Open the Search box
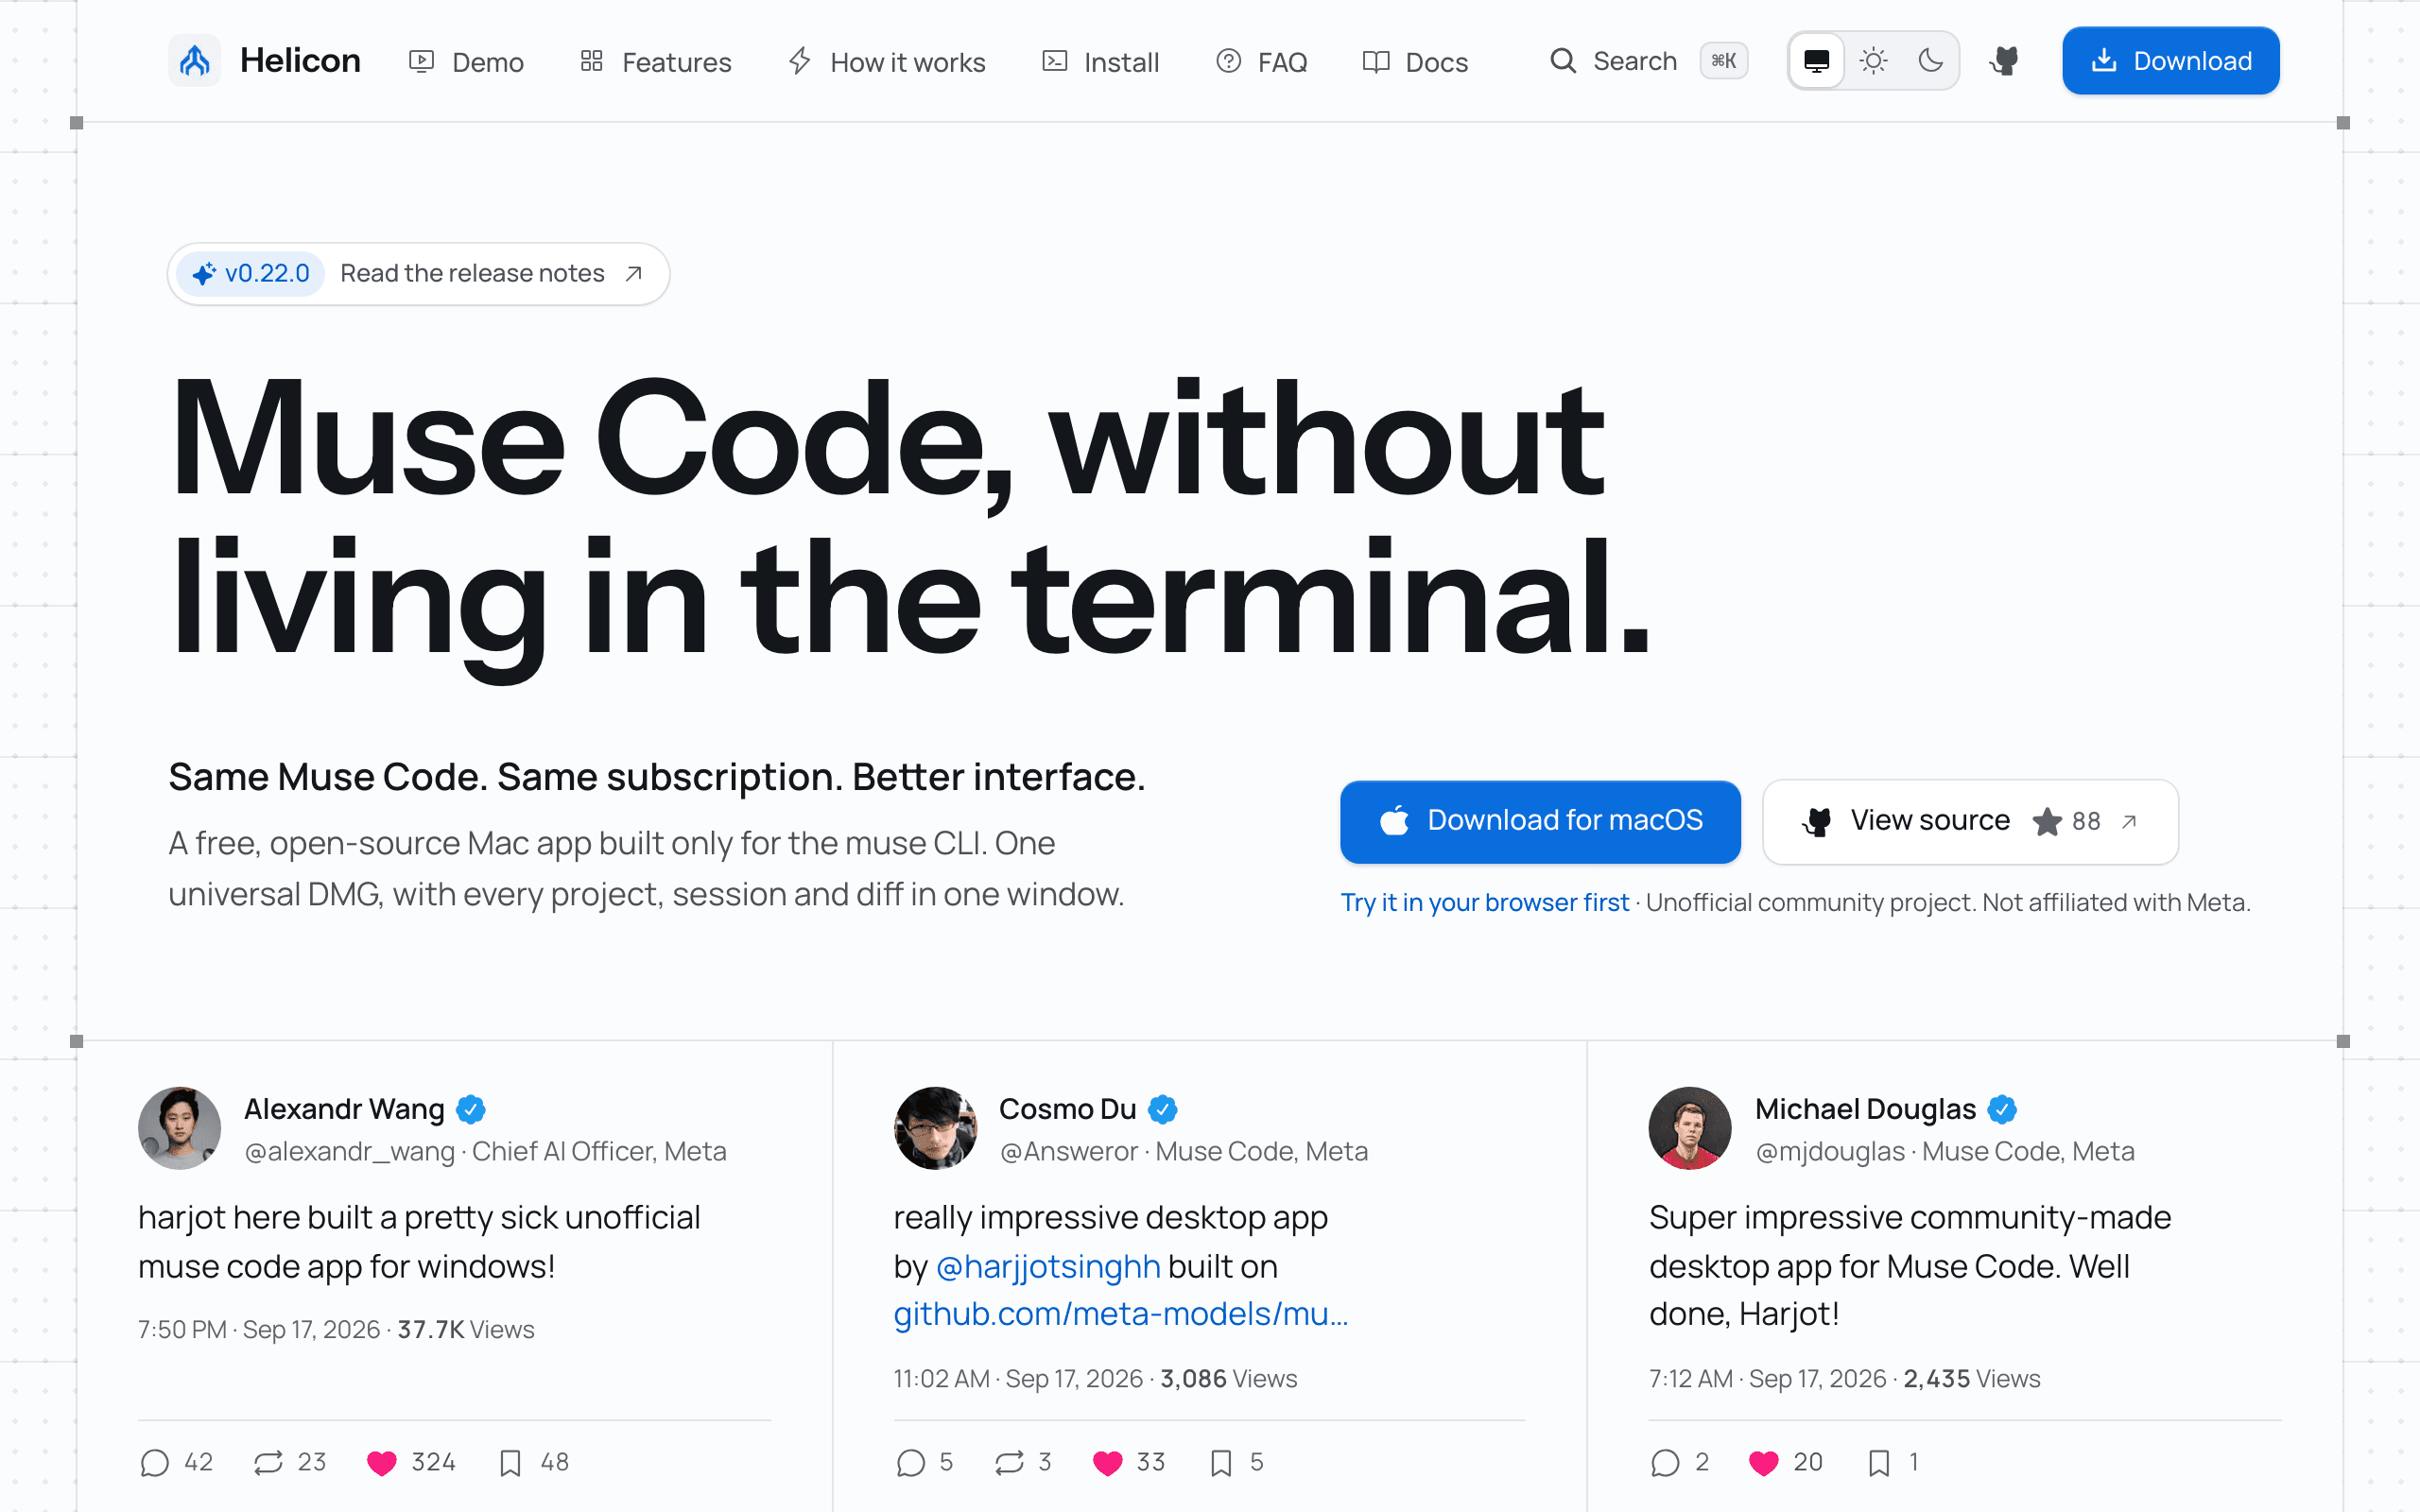2420x1512 pixels. point(1648,61)
